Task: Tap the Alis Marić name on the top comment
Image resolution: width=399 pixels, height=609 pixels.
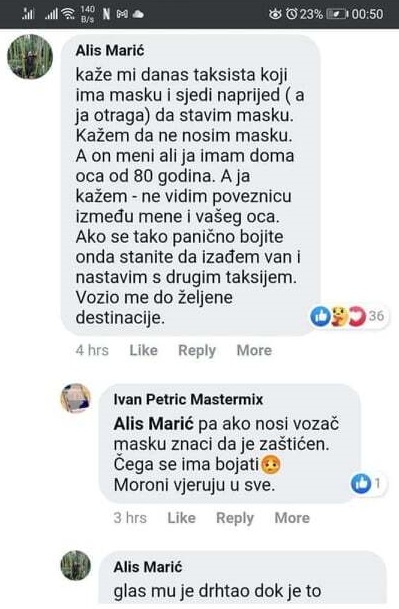Action: [x=110, y=50]
